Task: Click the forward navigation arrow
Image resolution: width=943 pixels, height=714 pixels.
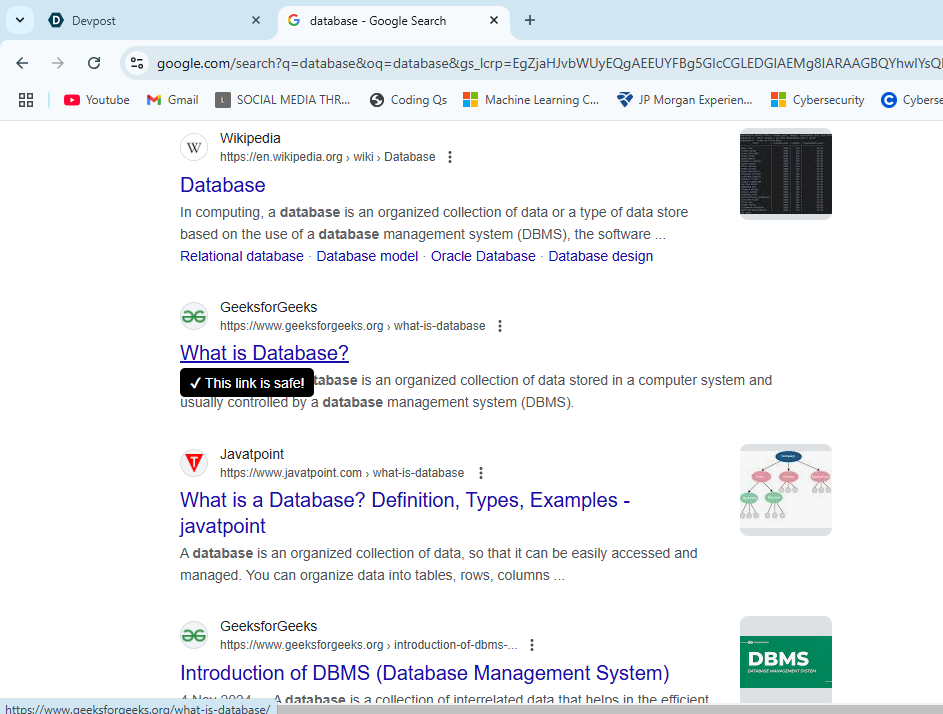Action: pyautogui.click(x=58, y=63)
